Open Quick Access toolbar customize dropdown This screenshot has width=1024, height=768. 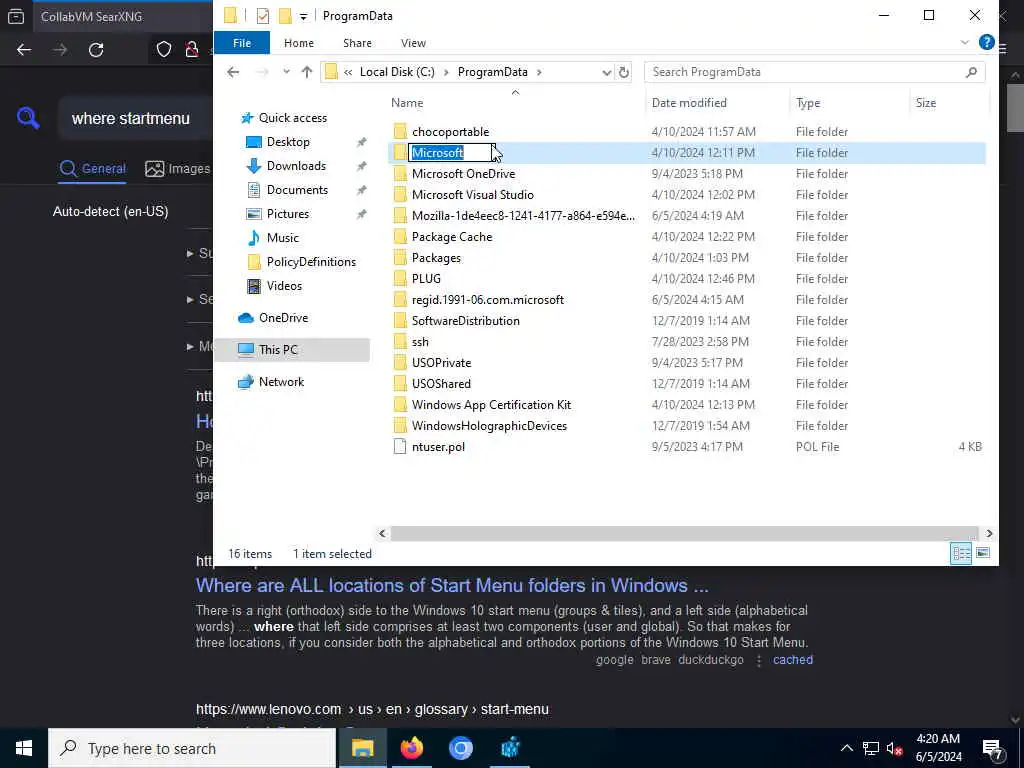pyautogui.click(x=303, y=16)
